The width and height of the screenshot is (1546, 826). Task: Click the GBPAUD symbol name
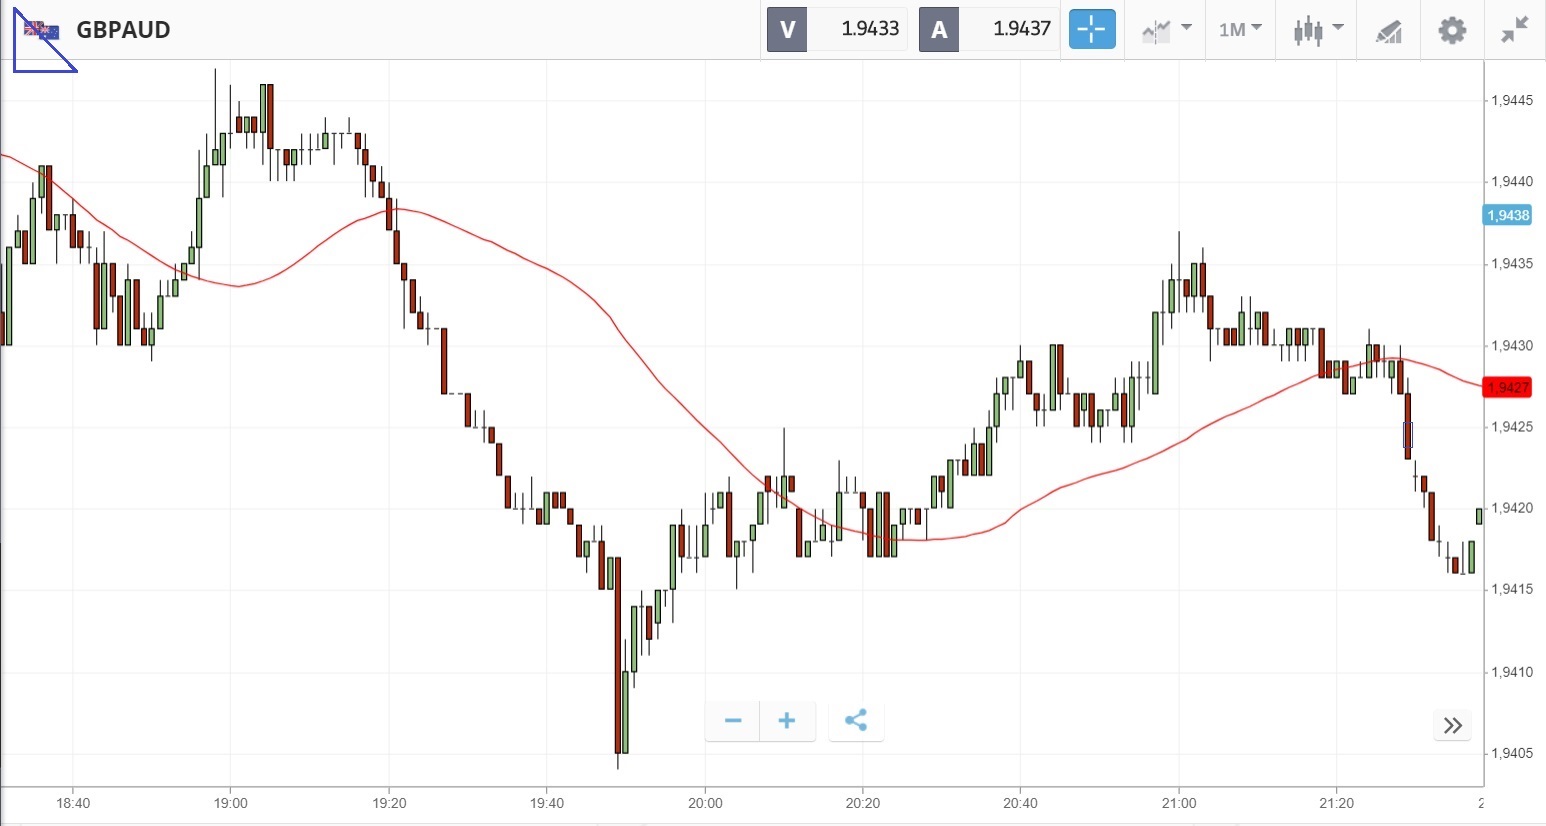(123, 30)
